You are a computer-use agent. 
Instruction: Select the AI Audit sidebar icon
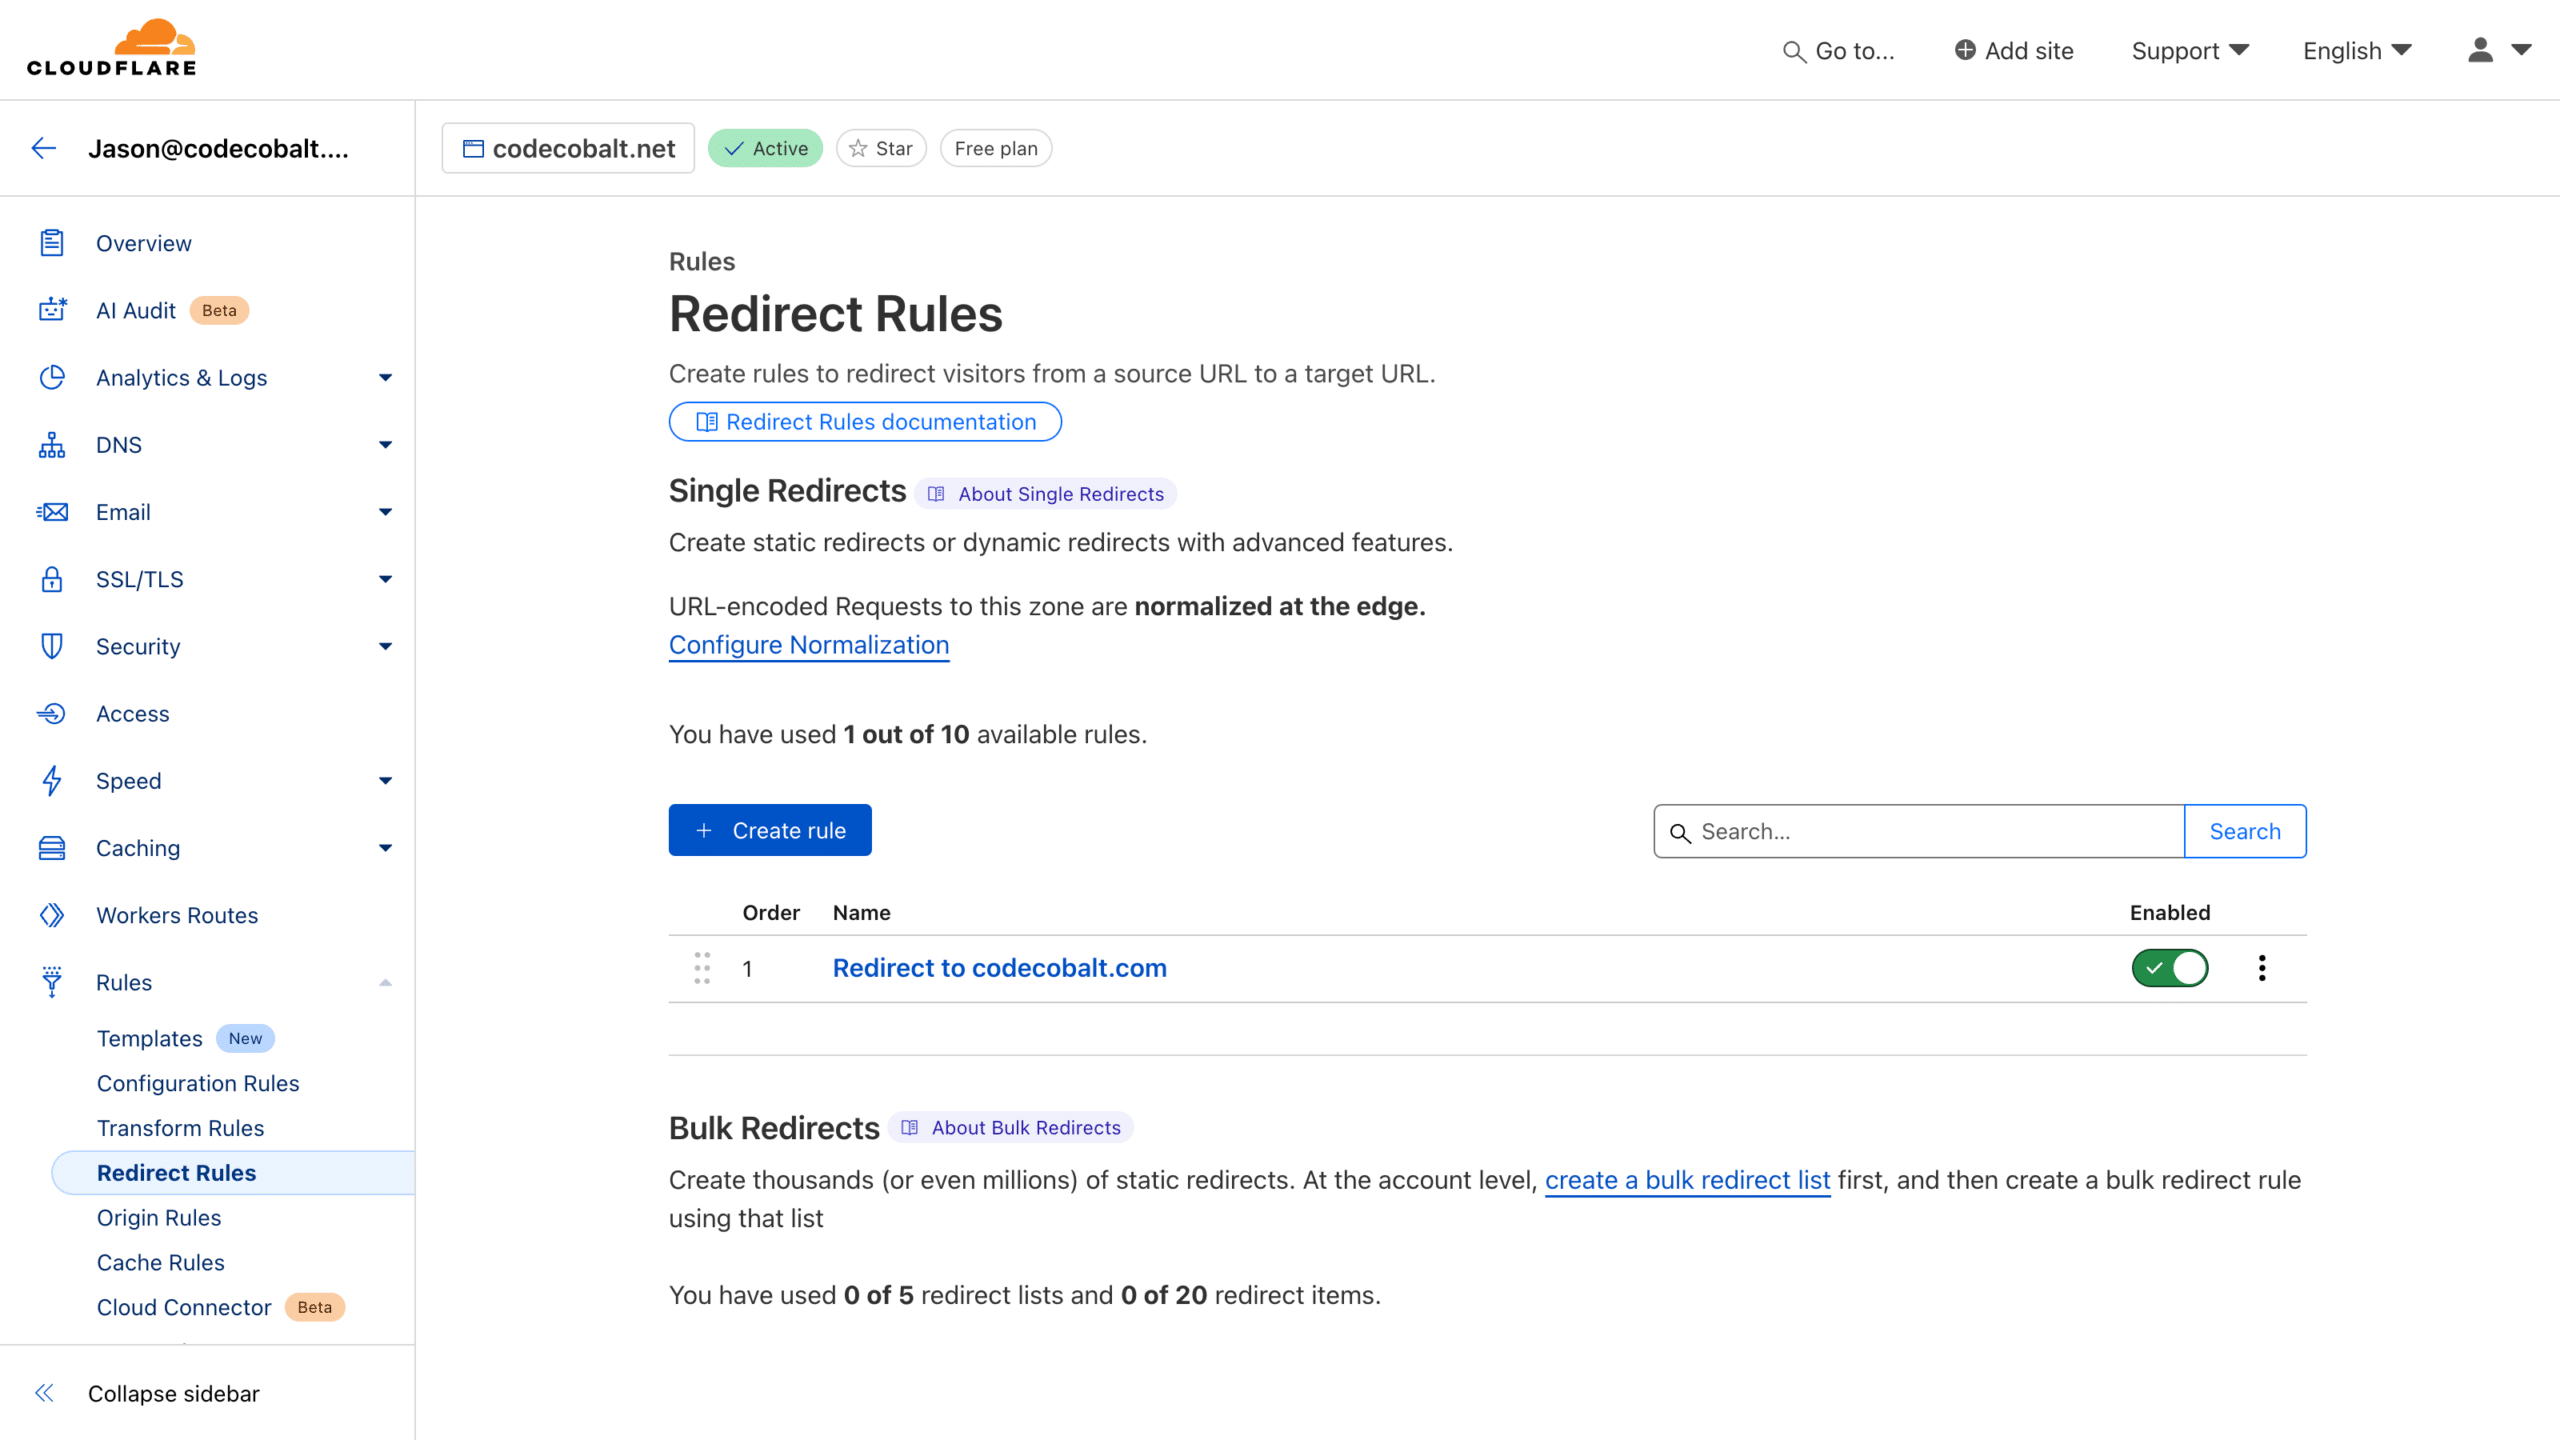click(52, 310)
